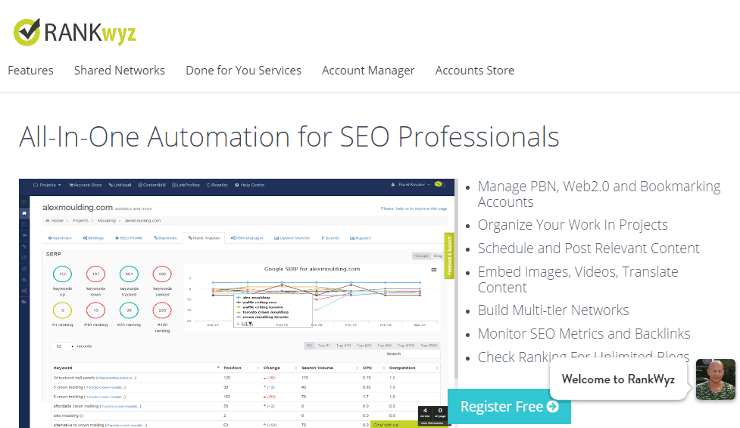Open the chart hamburger menu icon
The width and height of the screenshot is (740, 428).
click(434, 270)
